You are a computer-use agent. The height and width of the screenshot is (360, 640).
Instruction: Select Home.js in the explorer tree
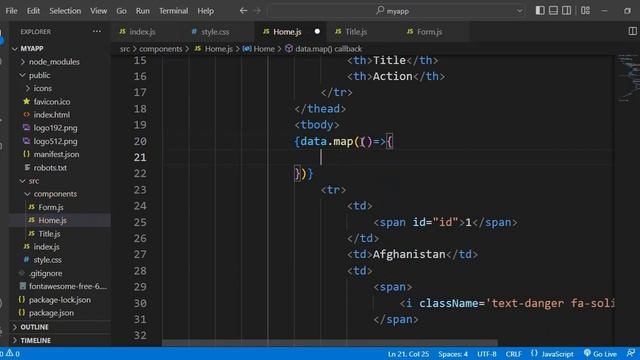[x=52, y=220]
